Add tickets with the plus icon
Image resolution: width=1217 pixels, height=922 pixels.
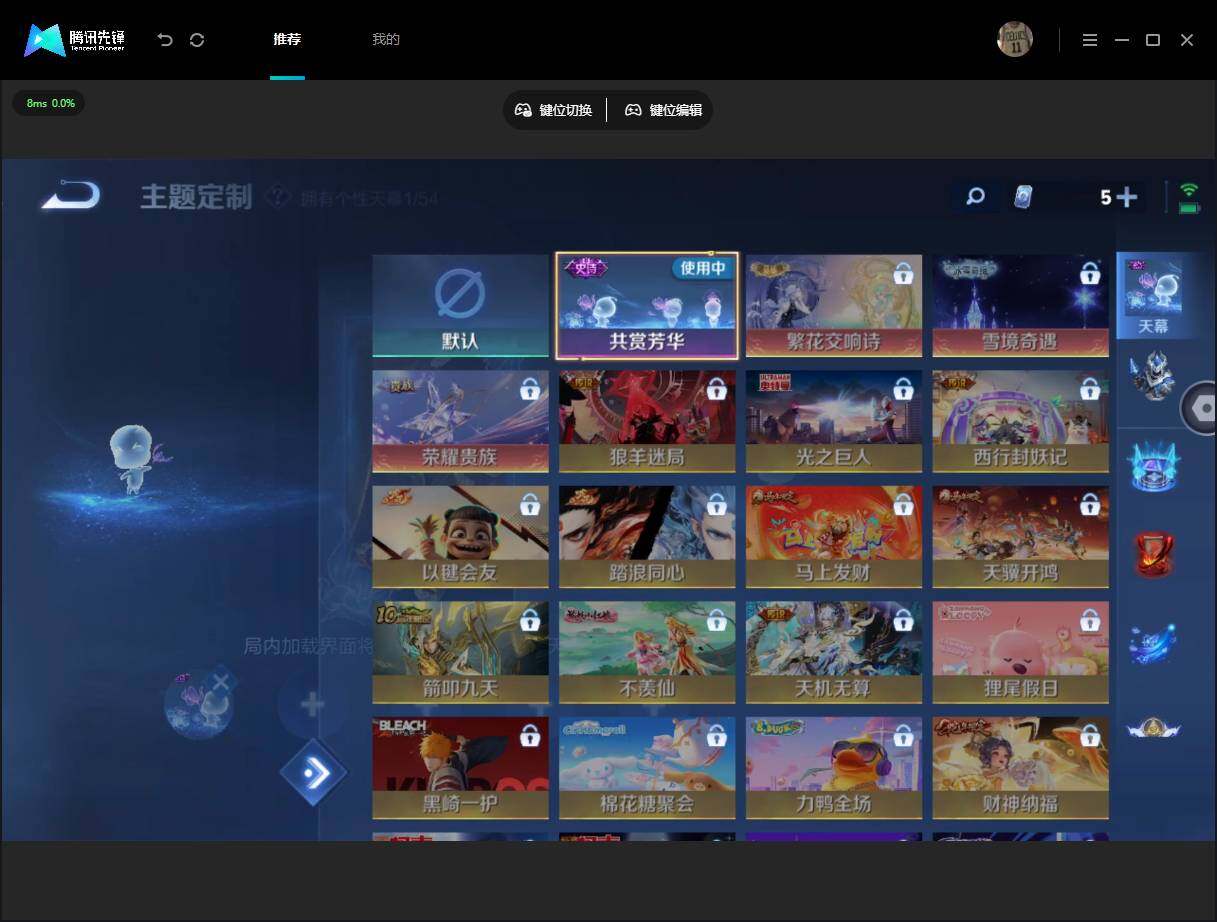coord(1127,197)
